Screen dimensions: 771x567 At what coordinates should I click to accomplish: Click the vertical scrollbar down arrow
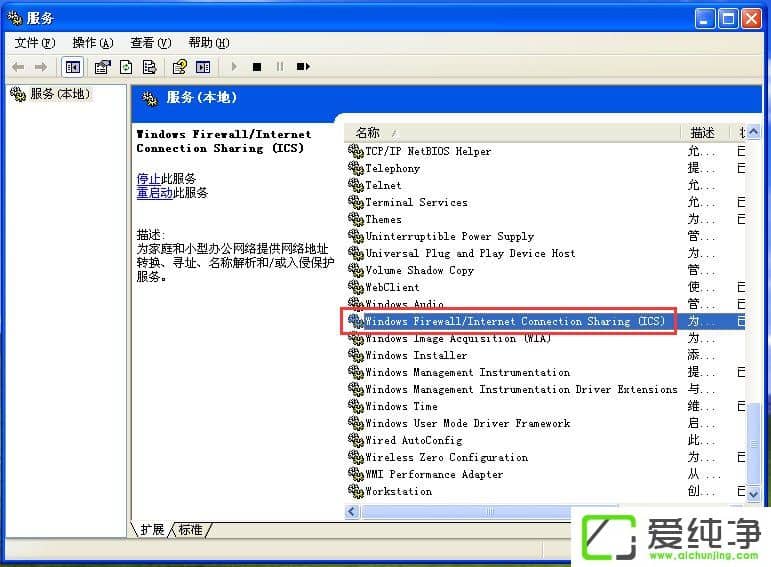753,494
